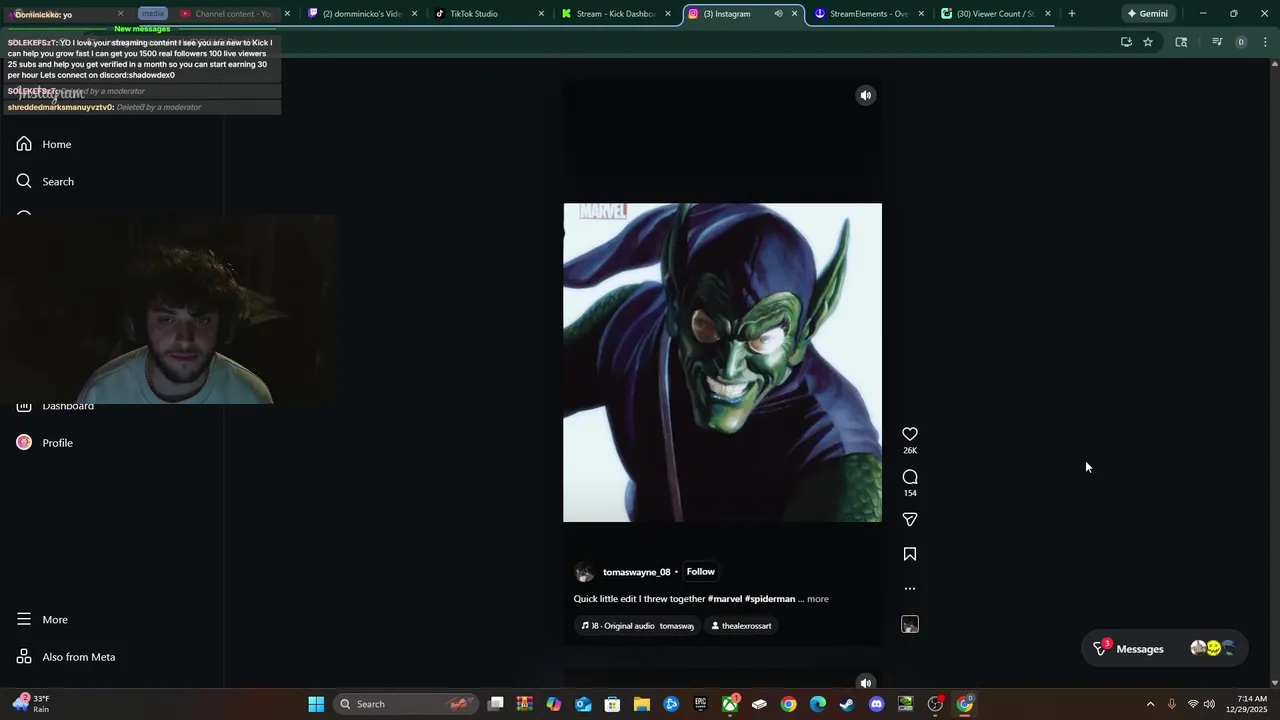Open Xbox app from taskbar
Screen dimensions: 1280x720
pyautogui.click(x=730, y=704)
